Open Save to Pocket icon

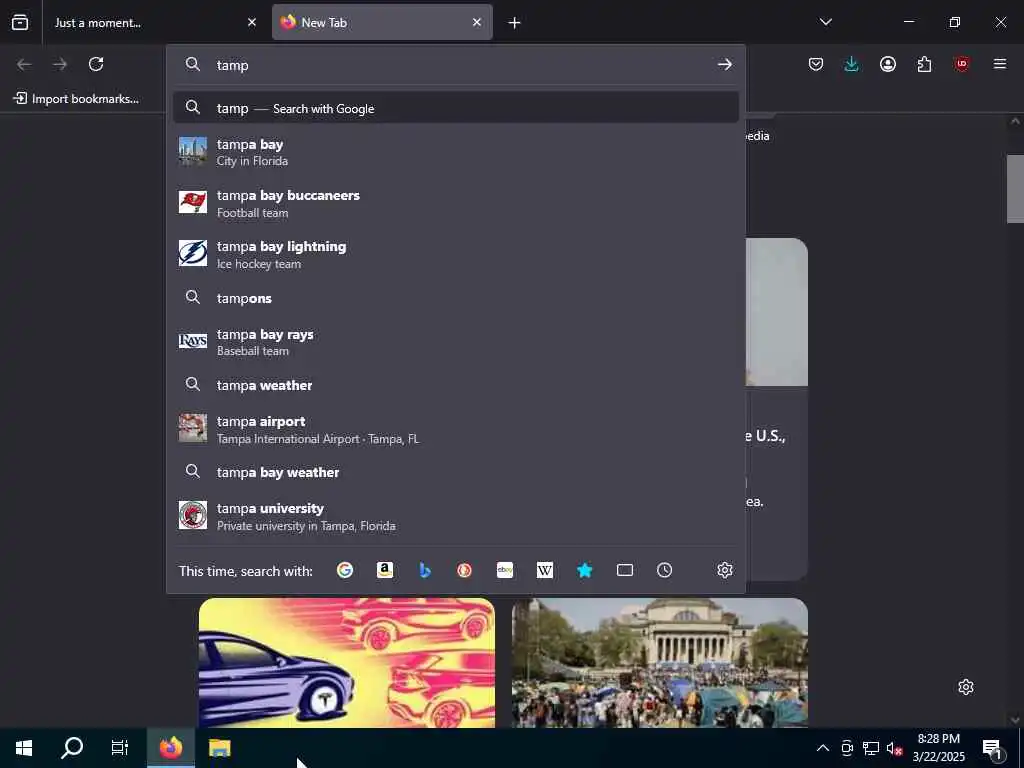816,64
